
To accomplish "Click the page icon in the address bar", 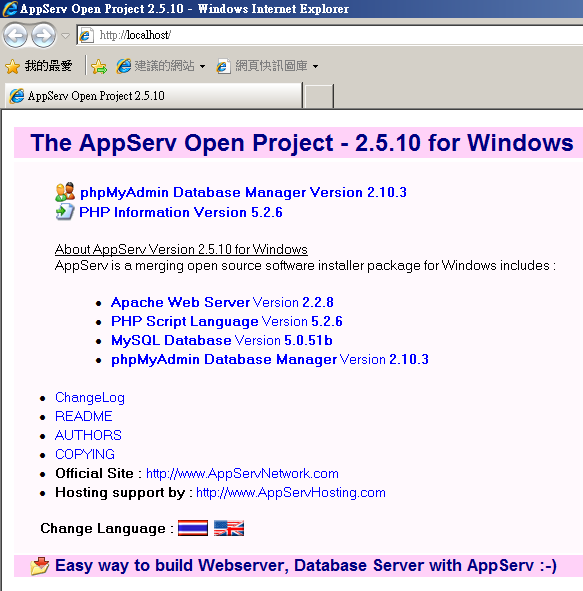I will pos(86,35).
